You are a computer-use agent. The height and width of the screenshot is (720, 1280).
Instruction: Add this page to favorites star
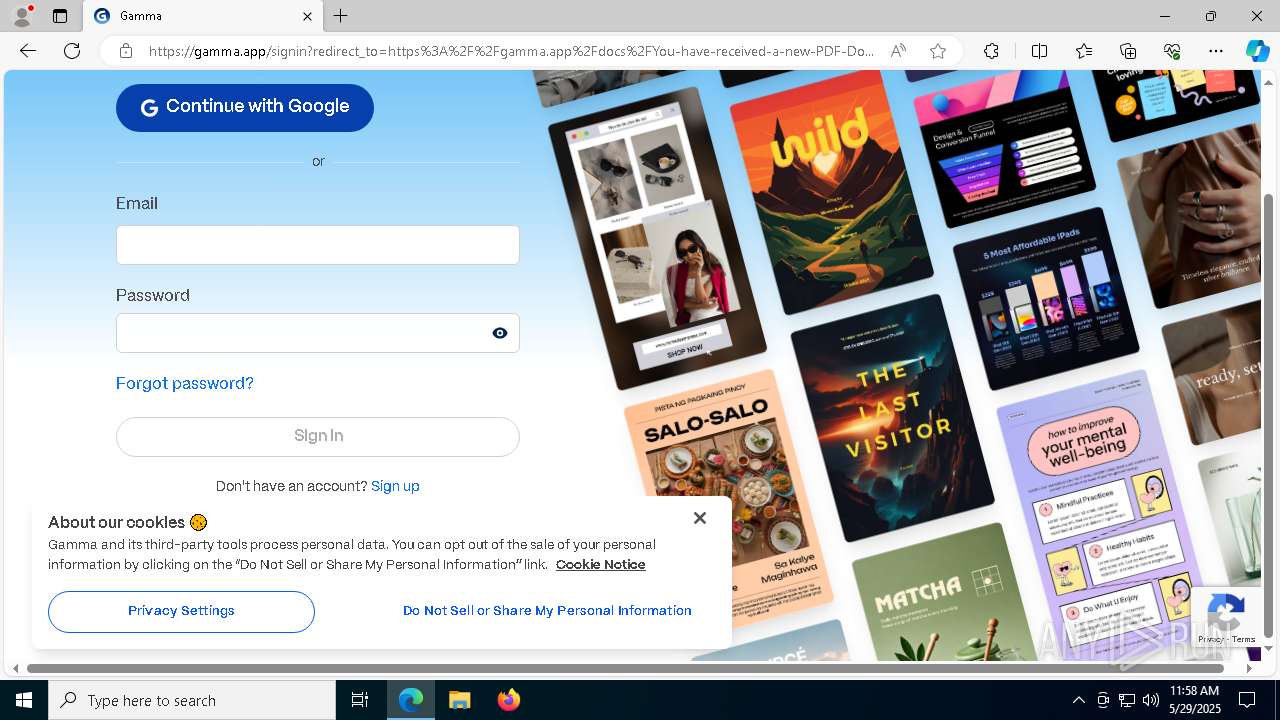(x=938, y=51)
